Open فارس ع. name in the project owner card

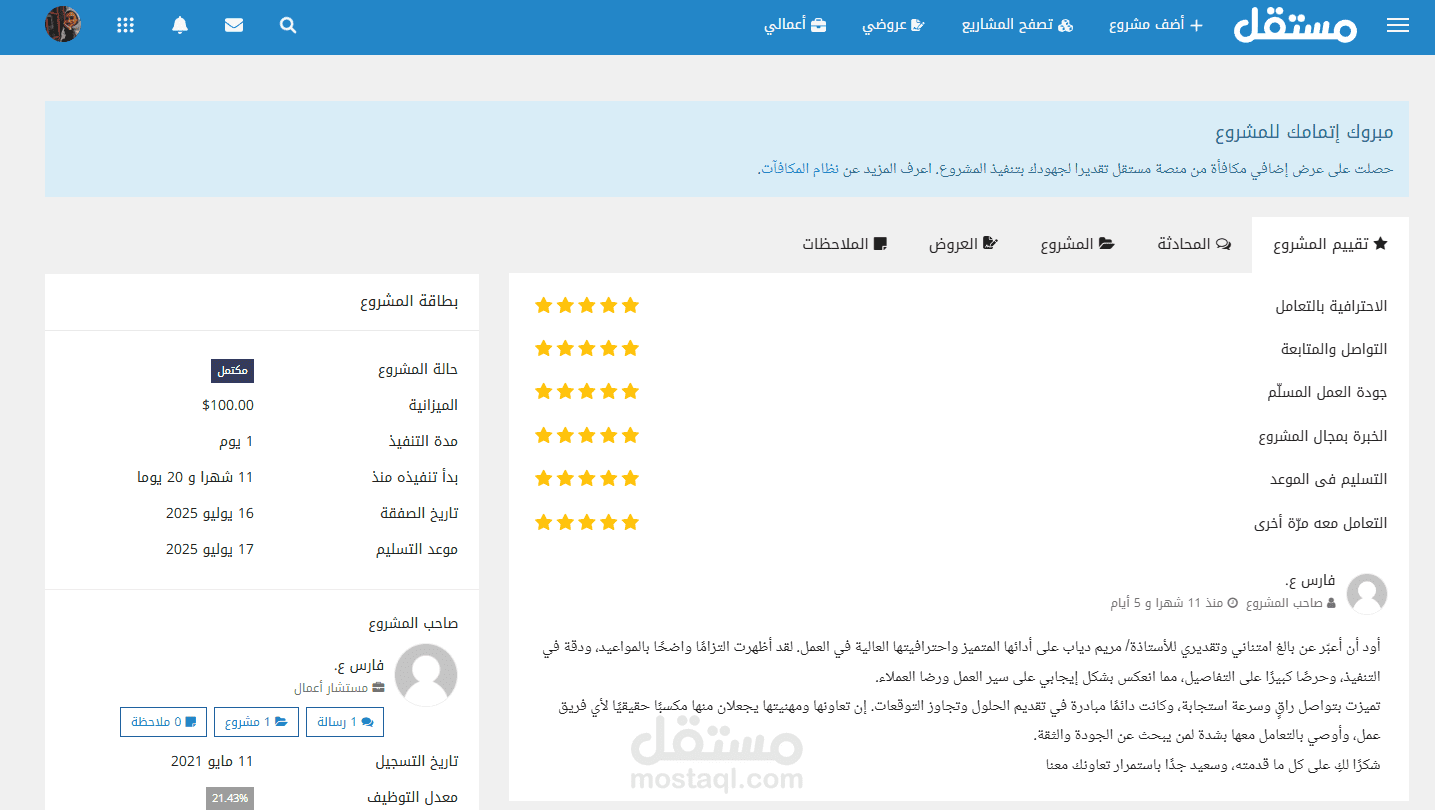click(x=360, y=665)
